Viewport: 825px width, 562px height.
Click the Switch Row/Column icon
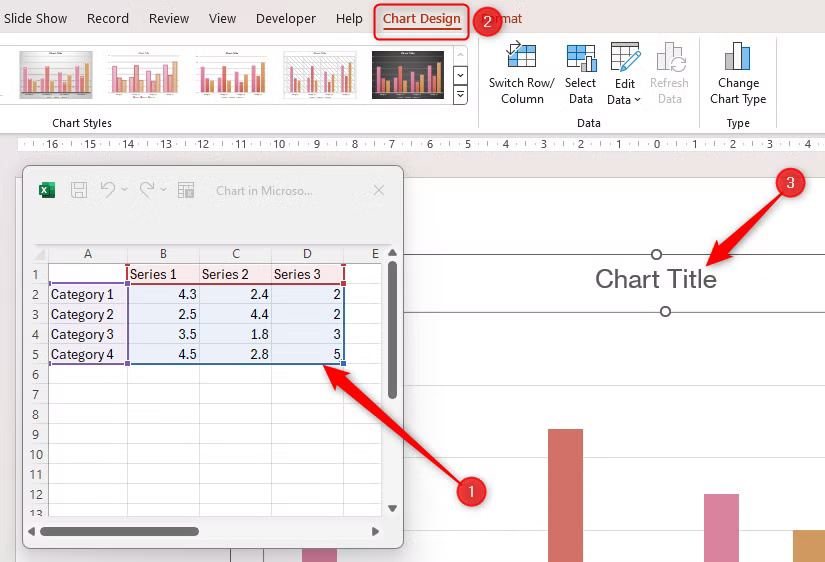coord(521,56)
